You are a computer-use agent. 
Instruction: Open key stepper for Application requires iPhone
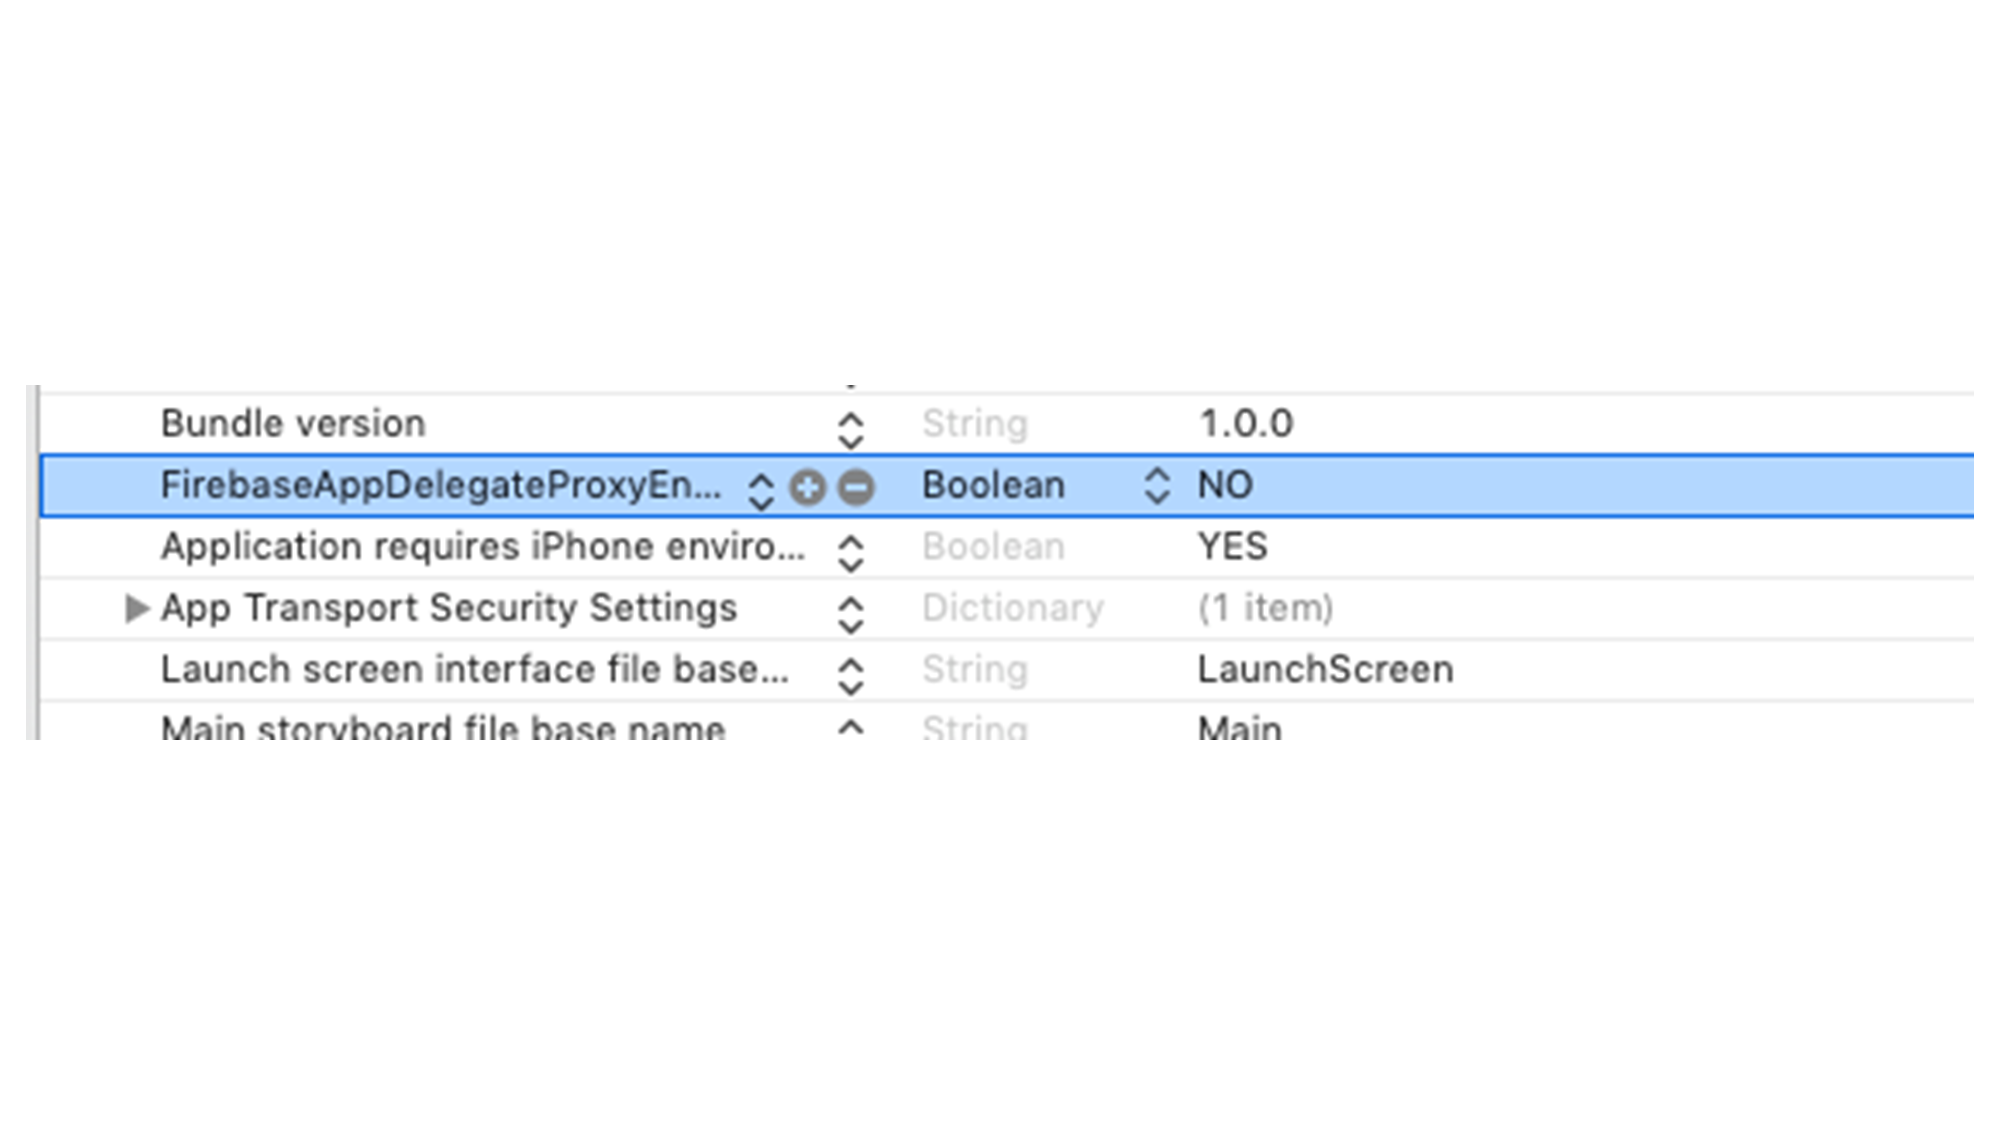pos(851,553)
